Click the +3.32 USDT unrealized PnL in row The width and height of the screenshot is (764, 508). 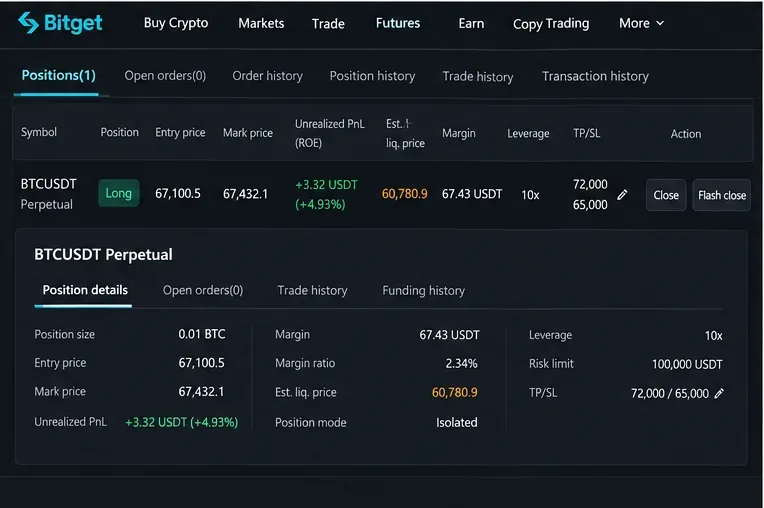pos(326,185)
